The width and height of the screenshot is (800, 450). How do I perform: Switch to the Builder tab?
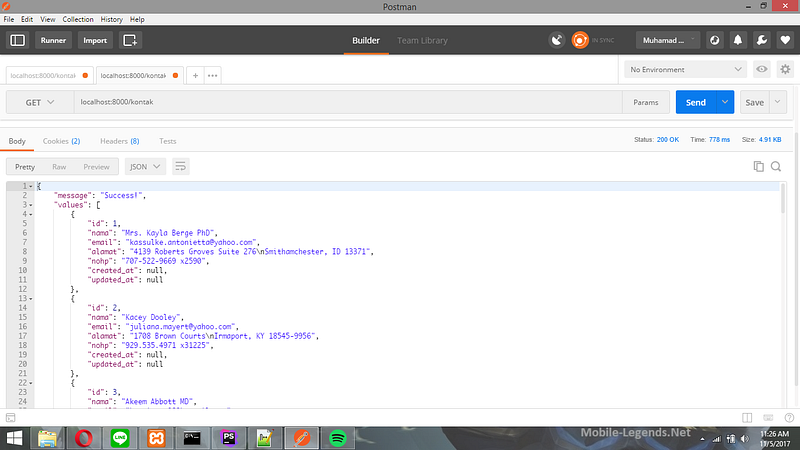point(366,40)
